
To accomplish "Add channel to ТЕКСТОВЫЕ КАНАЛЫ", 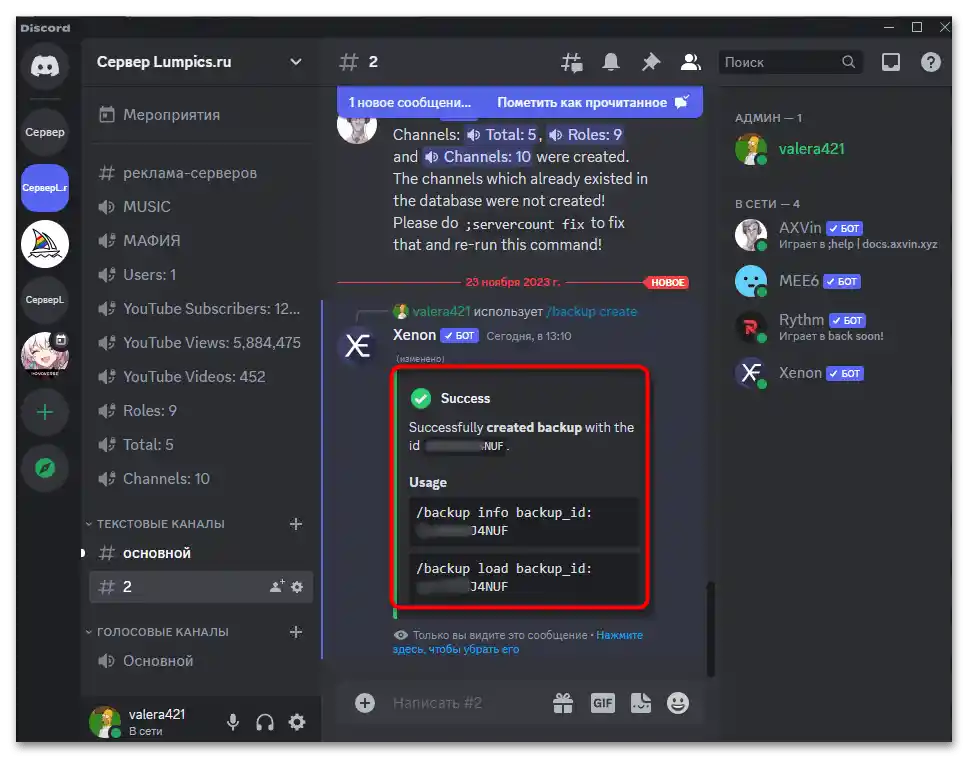I will click(296, 523).
